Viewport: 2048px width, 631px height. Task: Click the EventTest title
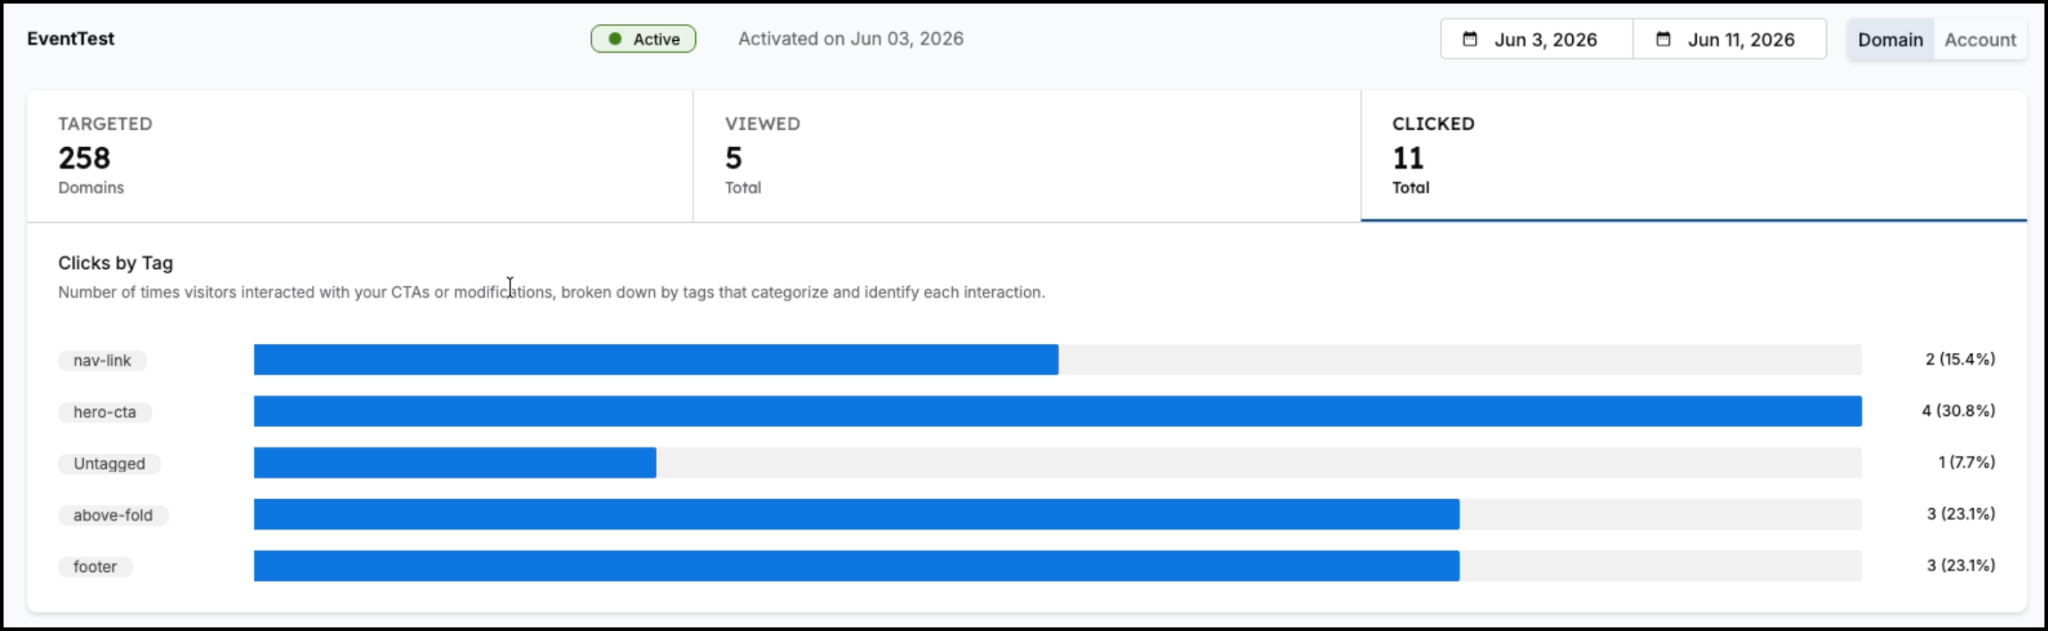coord(71,39)
